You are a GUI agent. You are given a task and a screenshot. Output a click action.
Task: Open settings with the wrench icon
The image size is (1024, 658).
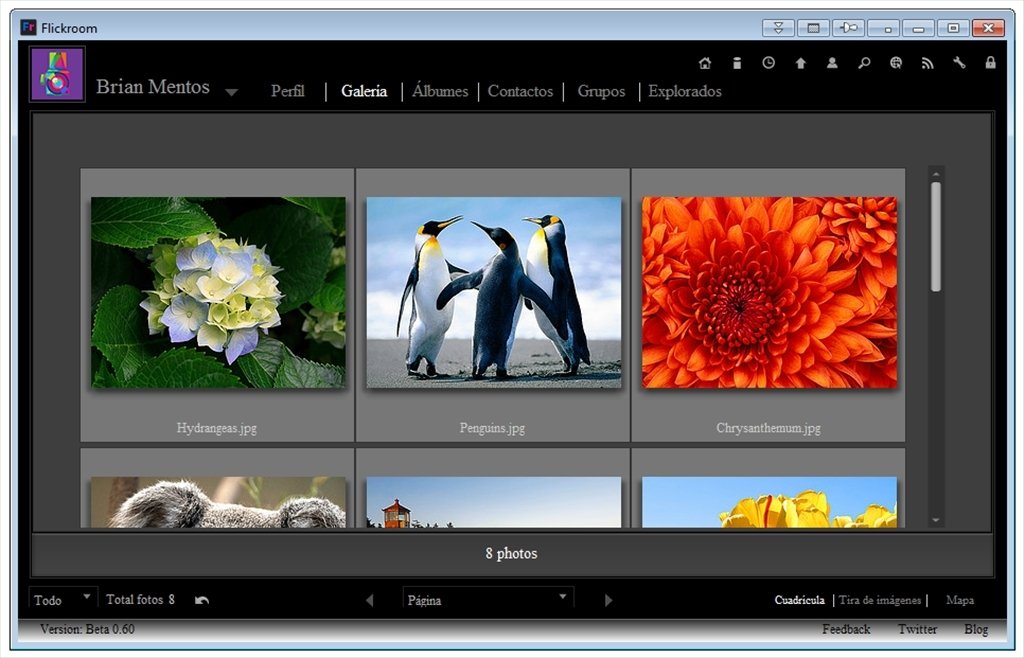[959, 63]
